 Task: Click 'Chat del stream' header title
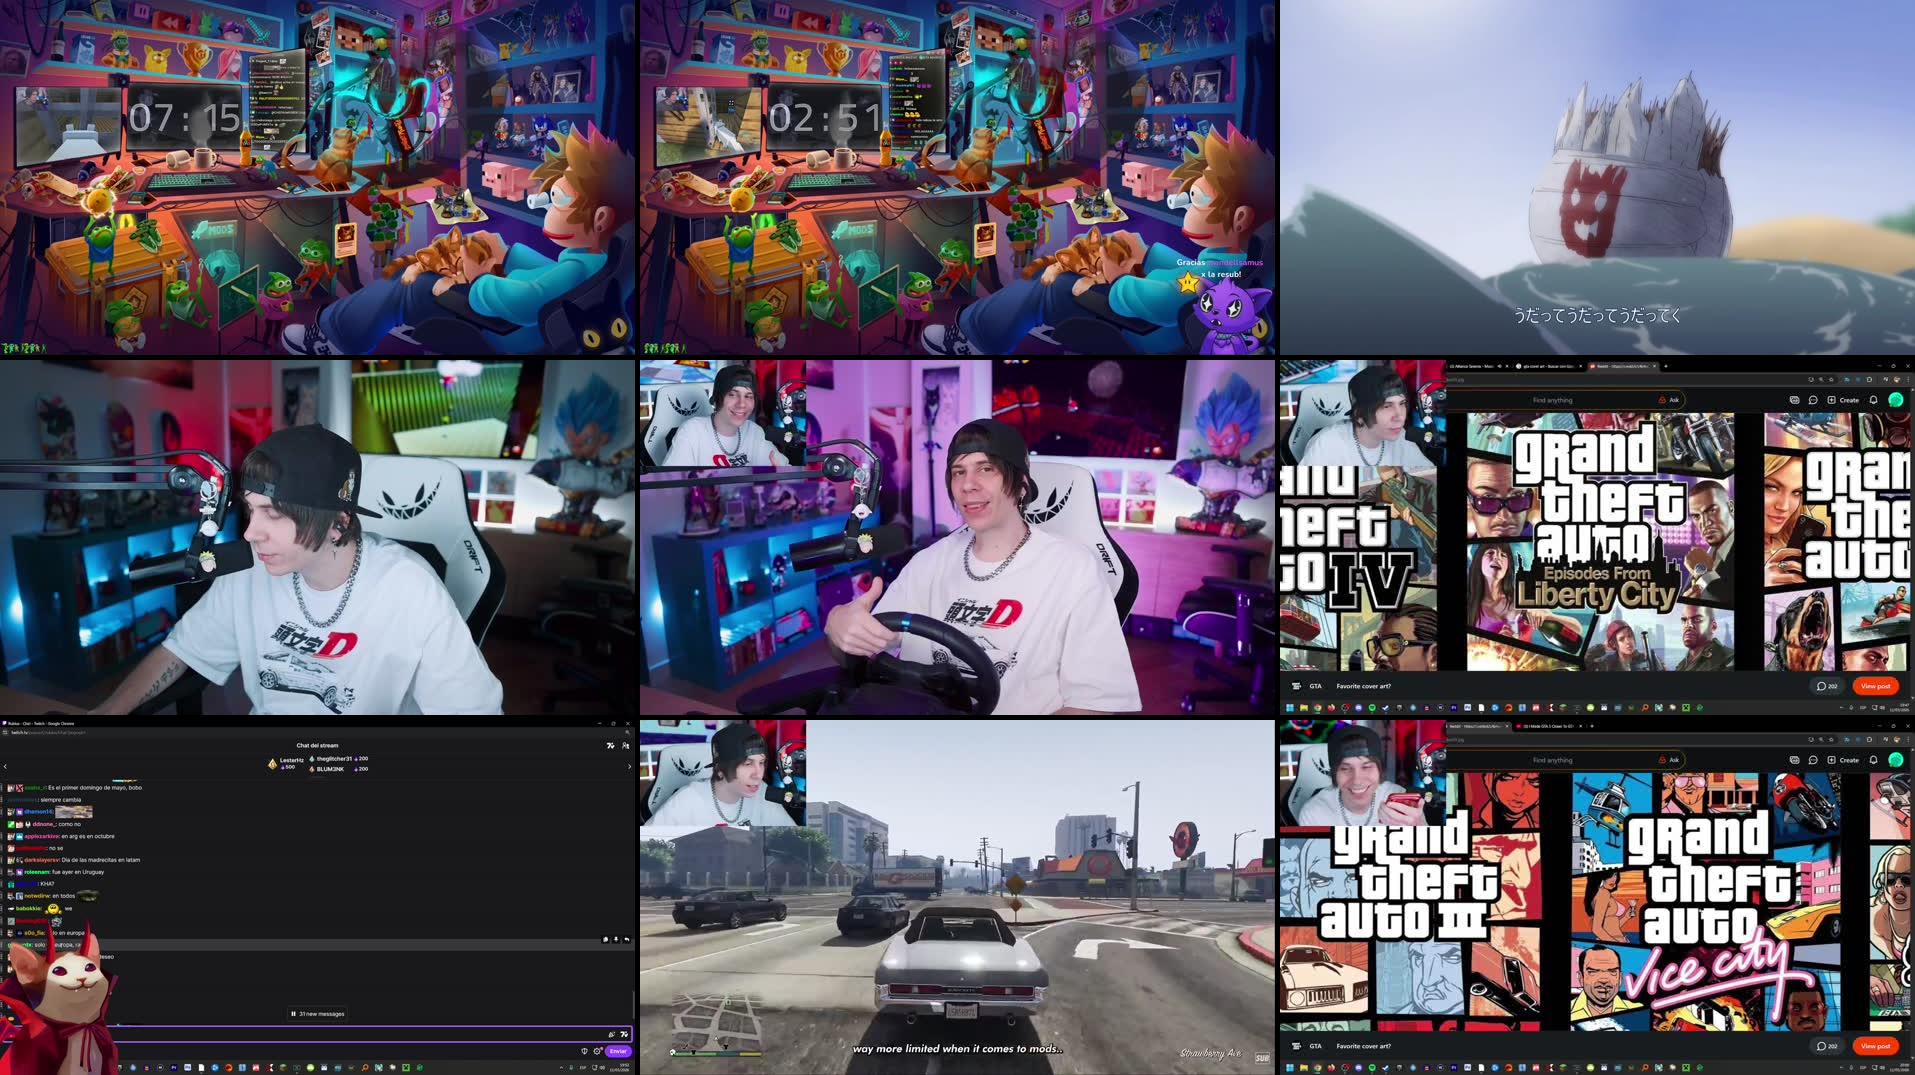(317, 745)
